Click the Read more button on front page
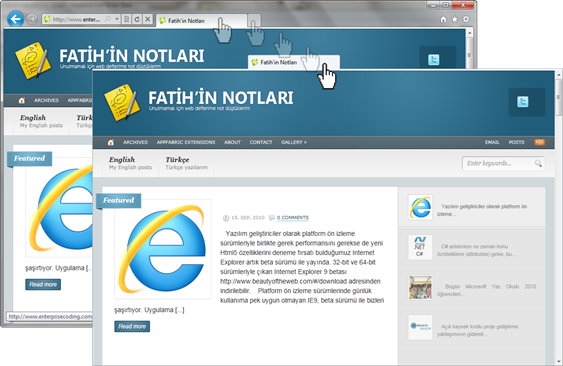 tap(132, 326)
